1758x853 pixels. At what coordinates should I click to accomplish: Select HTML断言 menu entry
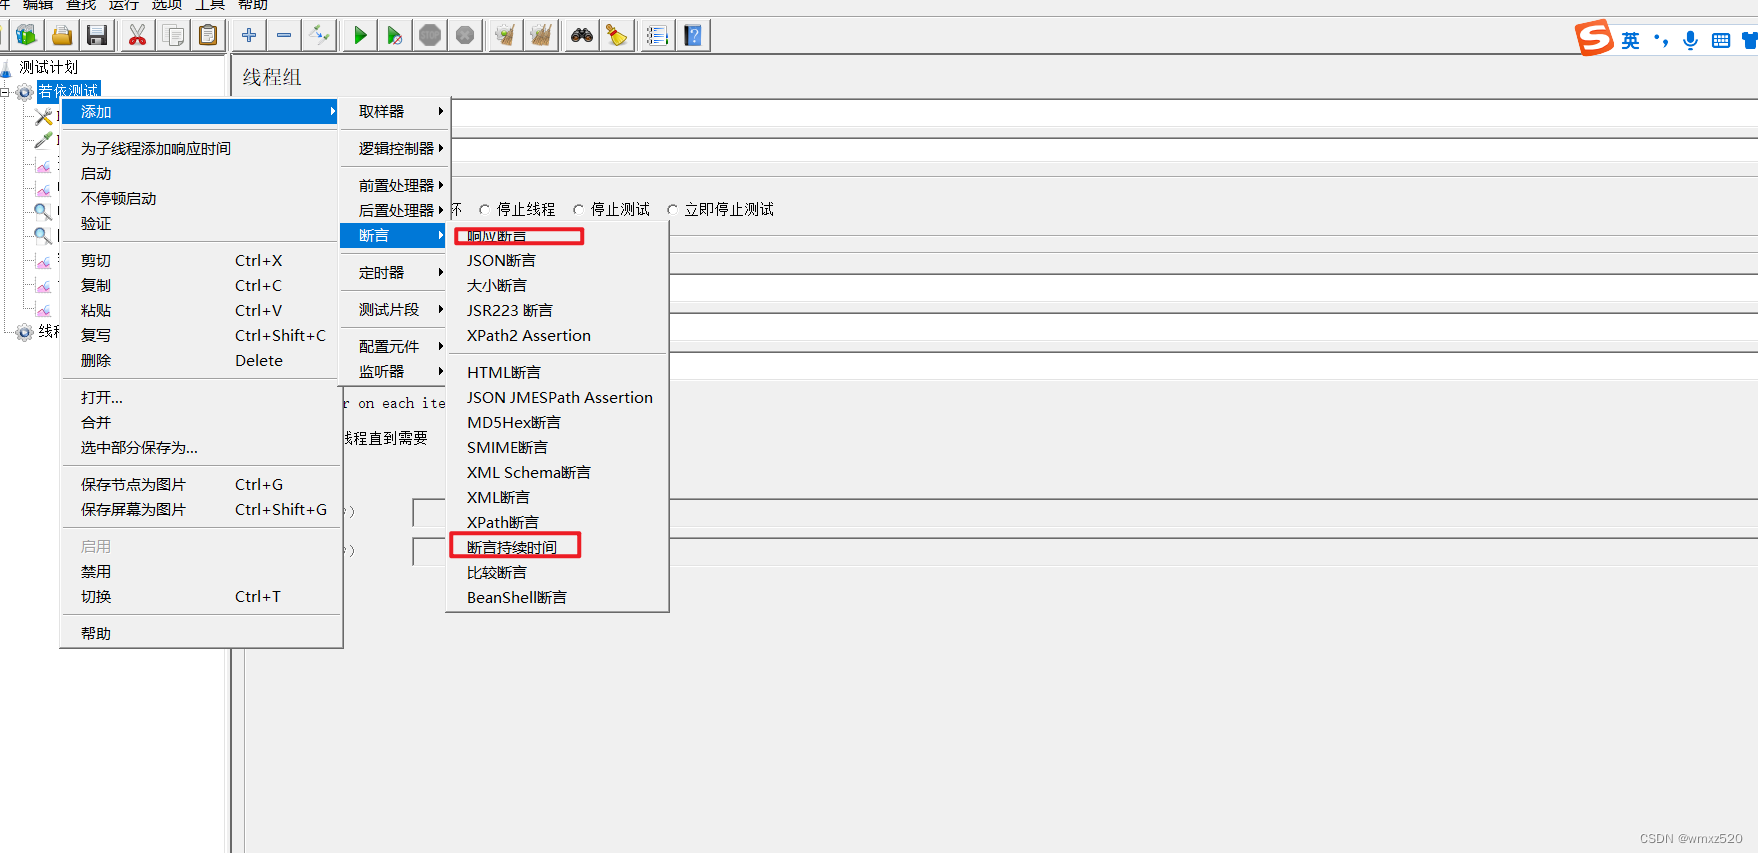(x=557, y=372)
